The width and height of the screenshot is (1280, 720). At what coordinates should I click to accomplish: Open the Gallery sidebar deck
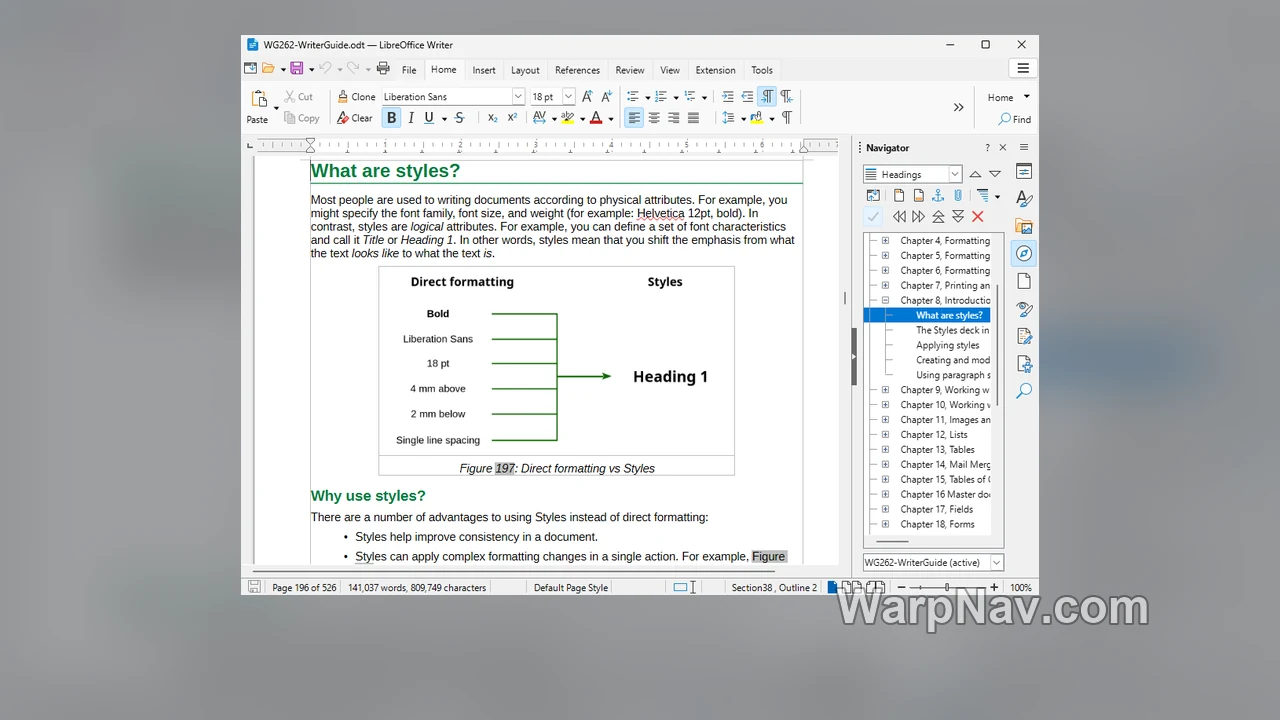(x=1023, y=226)
